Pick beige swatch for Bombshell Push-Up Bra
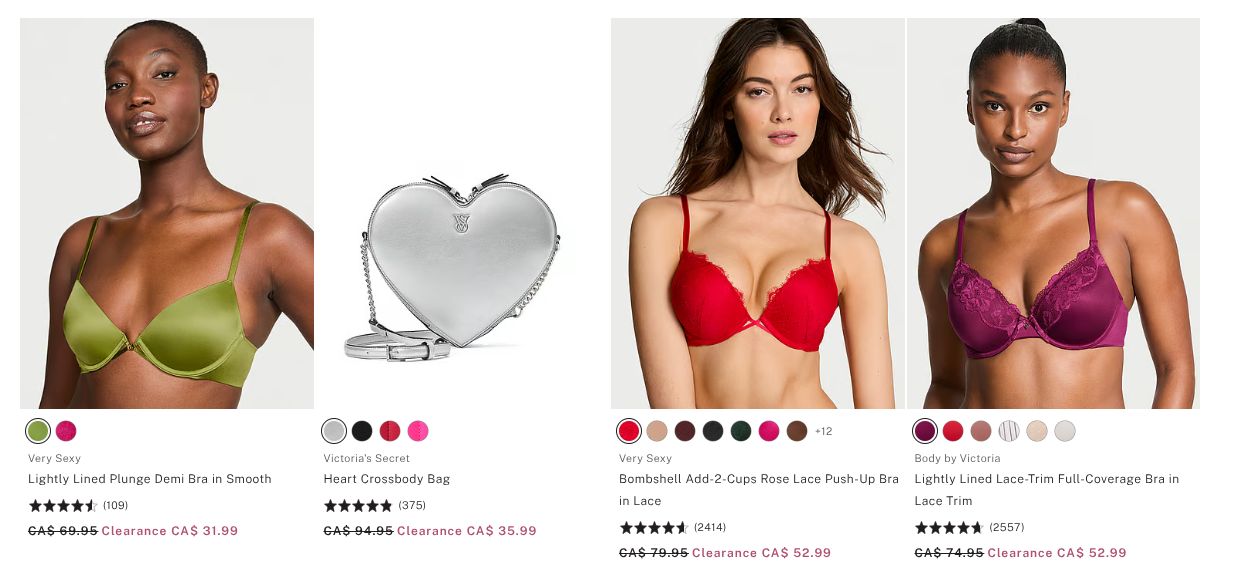 tap(657, 431)
